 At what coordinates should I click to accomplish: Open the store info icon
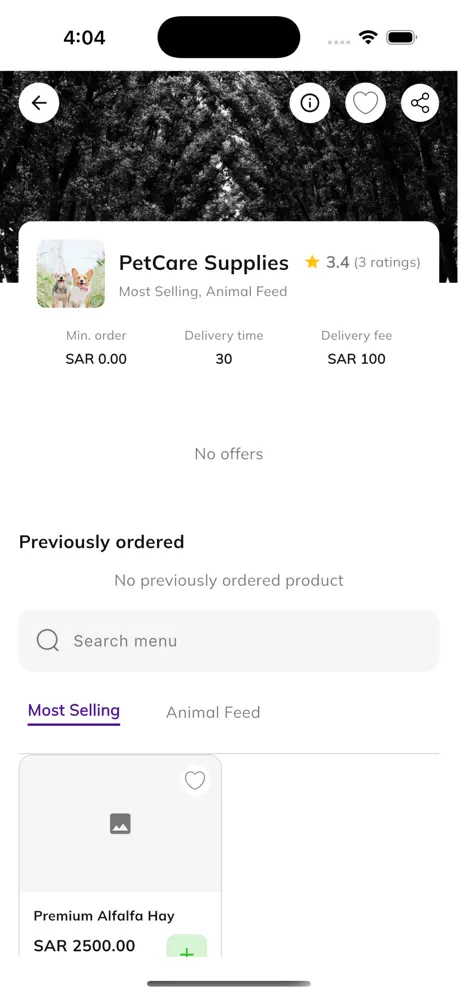(309, 103)
